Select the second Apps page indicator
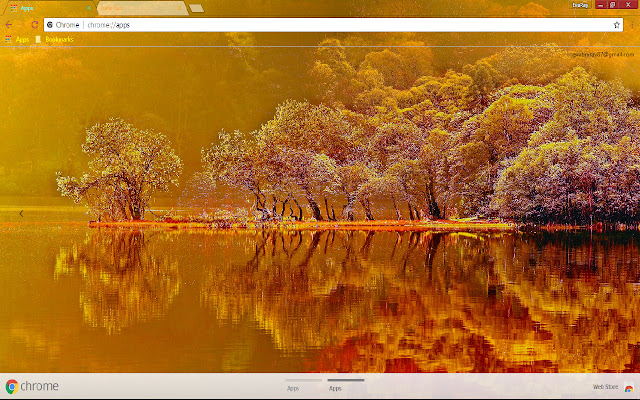Viewport: 640px width, 400px height. (346, 384)
